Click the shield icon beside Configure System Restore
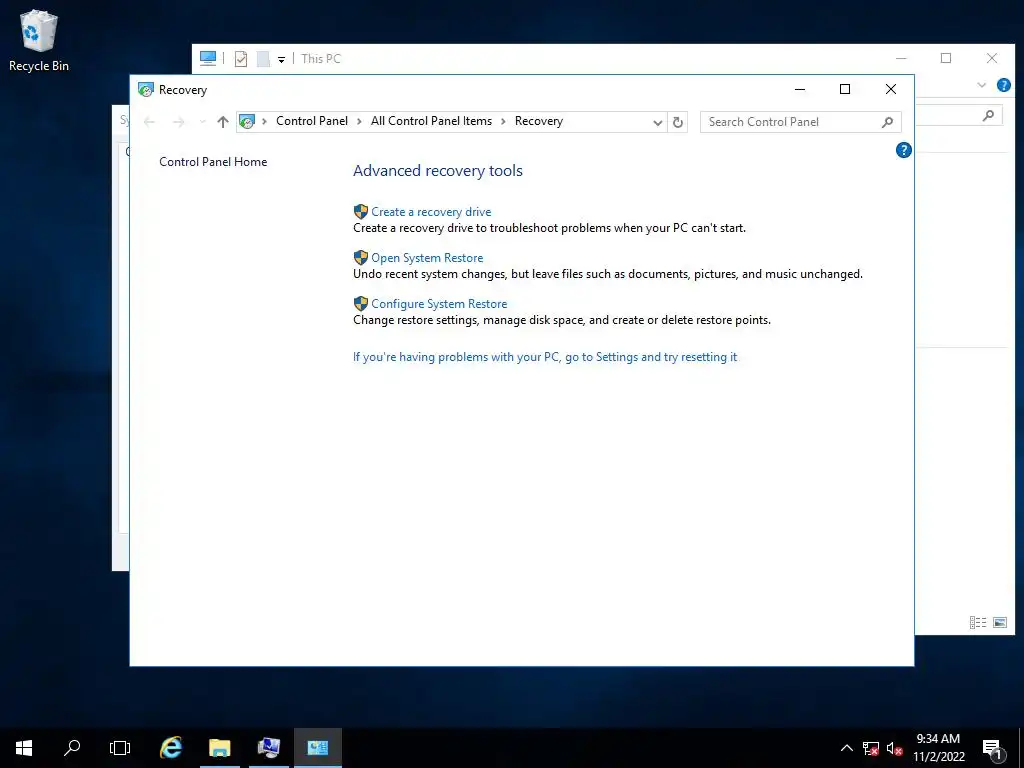The height and width of the screenshot is (768, 1024). click(x=360, y=304)
